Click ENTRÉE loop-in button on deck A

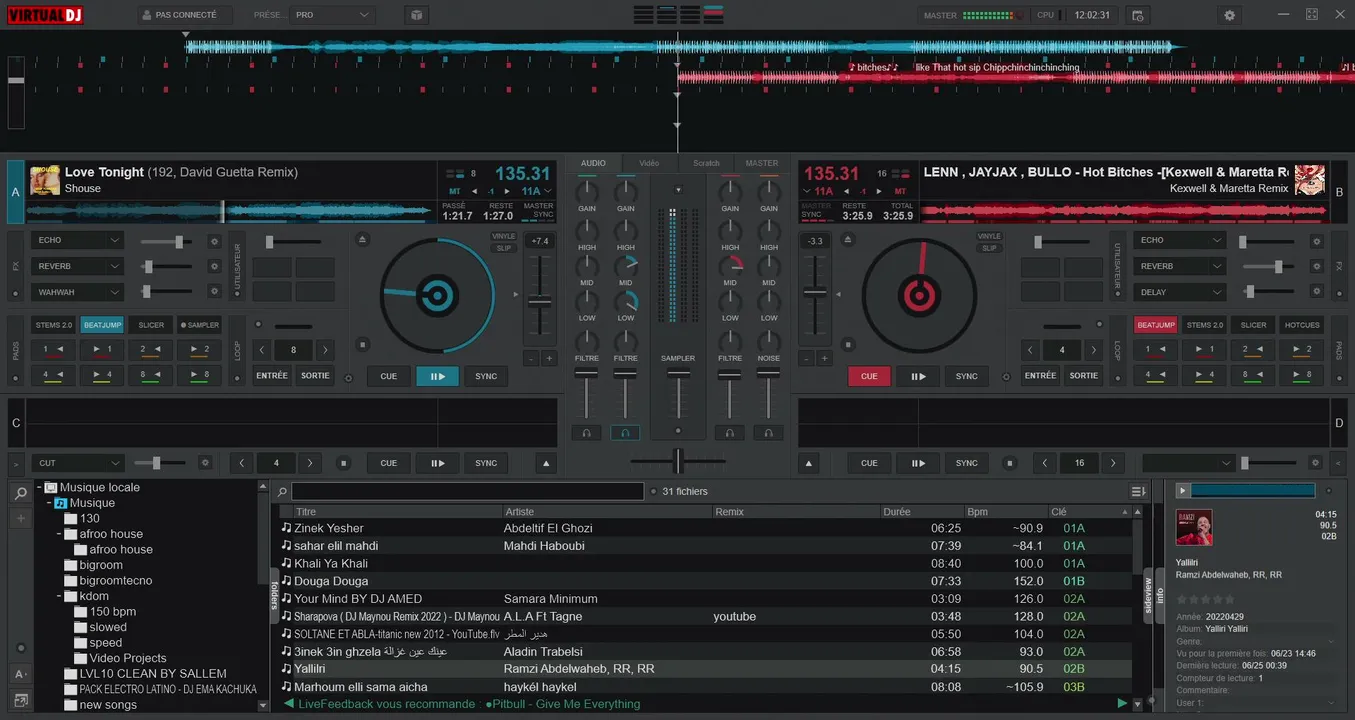(272, 376)
